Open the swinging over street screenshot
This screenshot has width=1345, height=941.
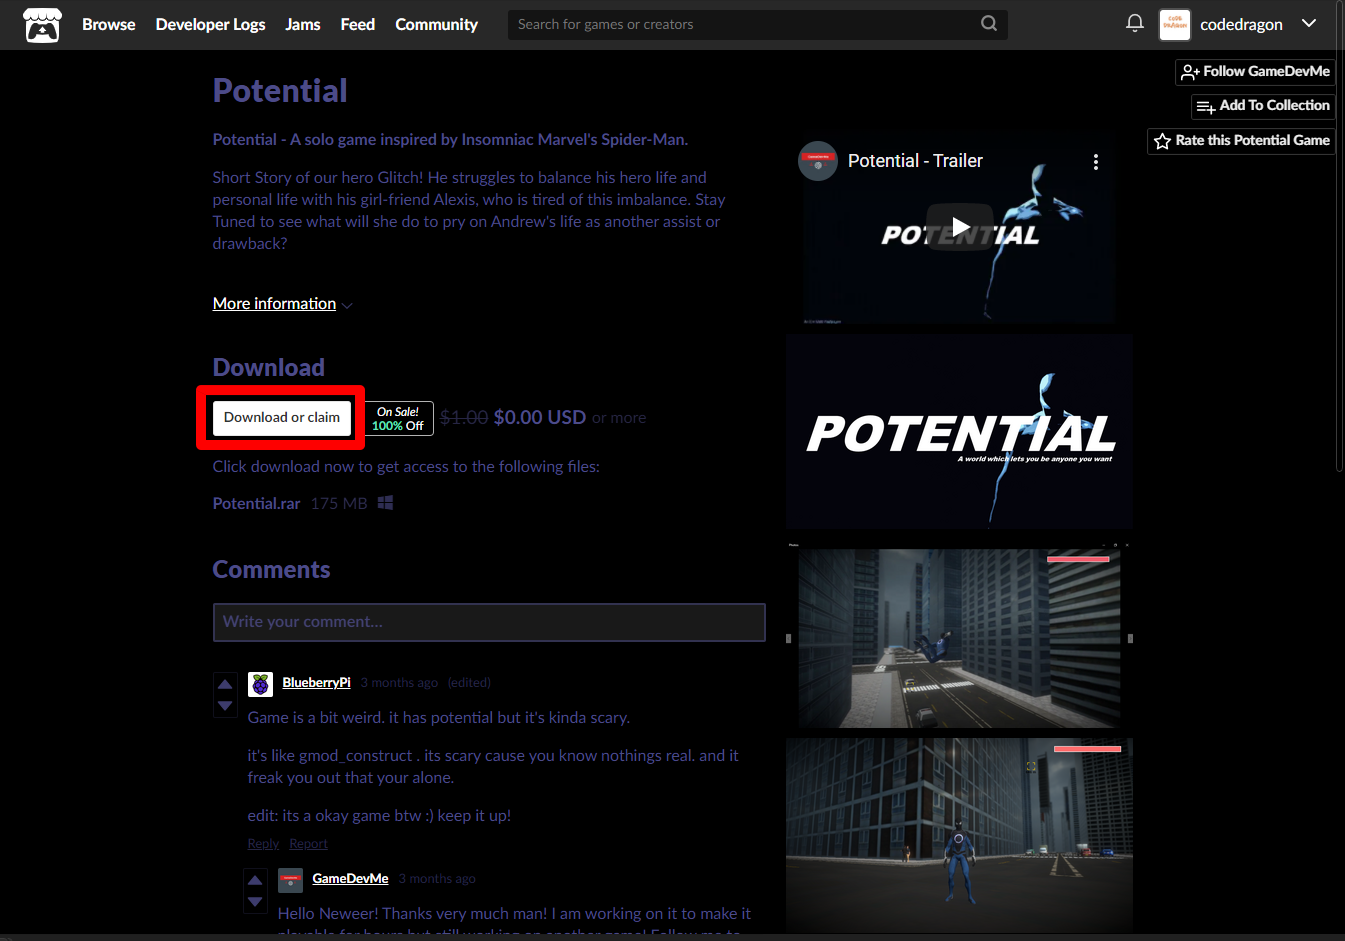tap(959, 634)
